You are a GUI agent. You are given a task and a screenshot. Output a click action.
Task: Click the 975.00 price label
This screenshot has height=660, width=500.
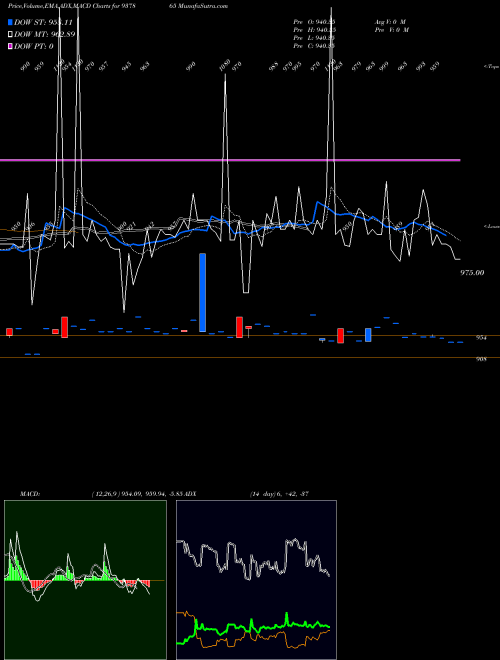click(472, 273)
